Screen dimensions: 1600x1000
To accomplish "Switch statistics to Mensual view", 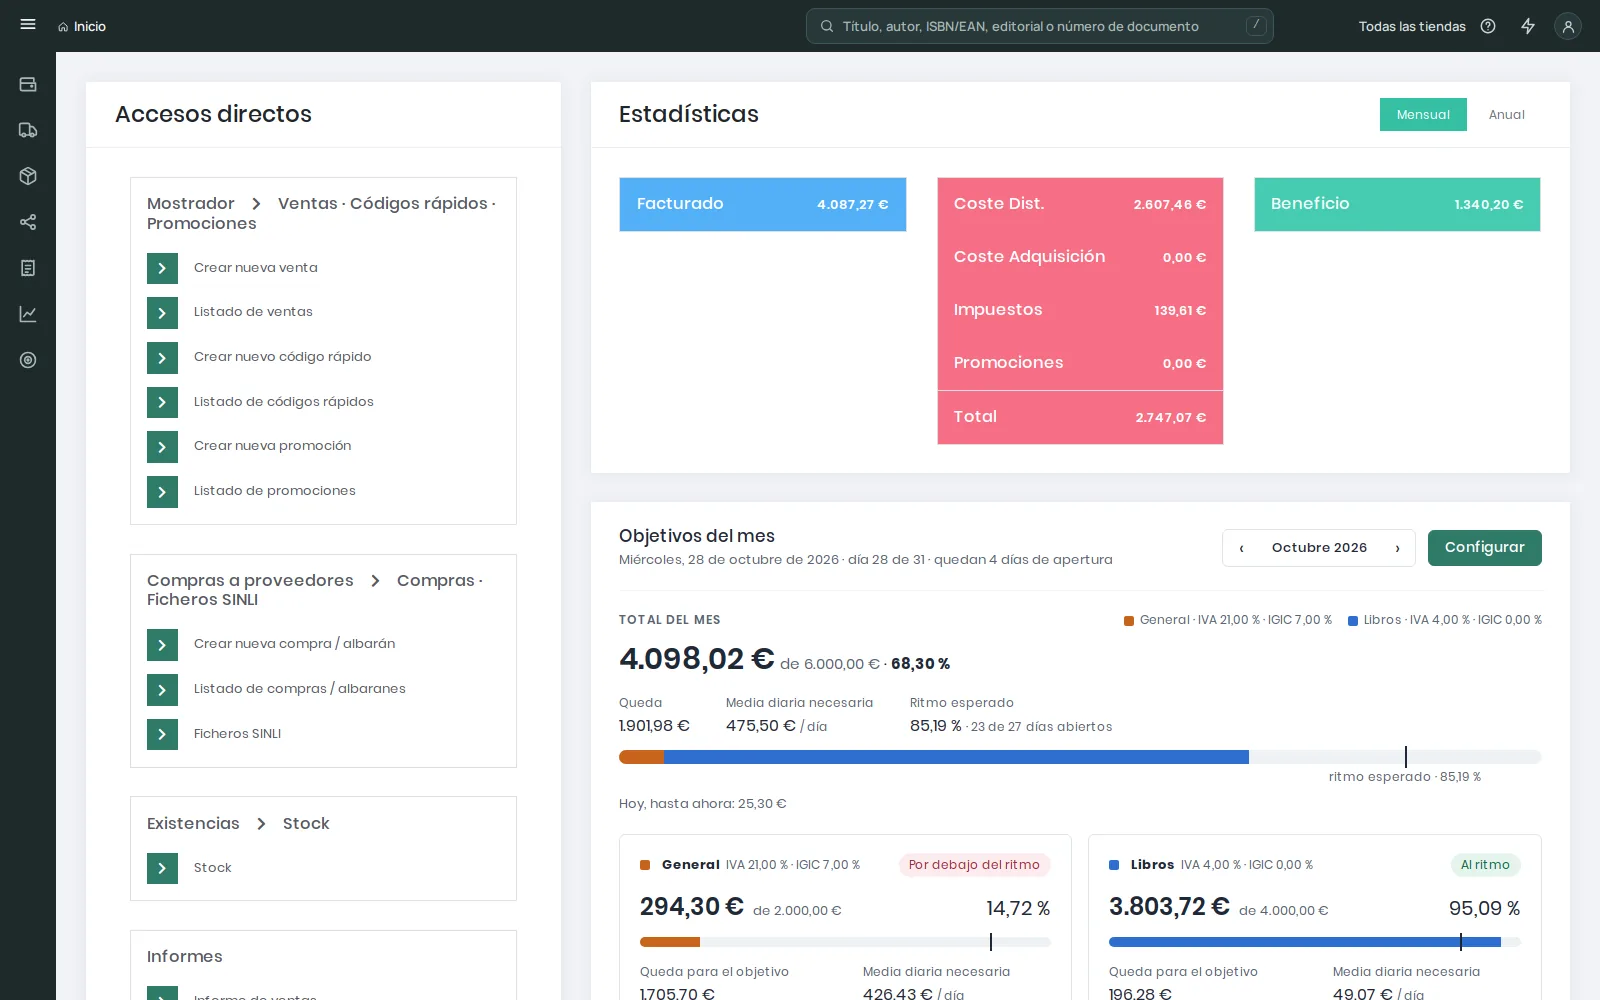I will tap(1423, 114).
